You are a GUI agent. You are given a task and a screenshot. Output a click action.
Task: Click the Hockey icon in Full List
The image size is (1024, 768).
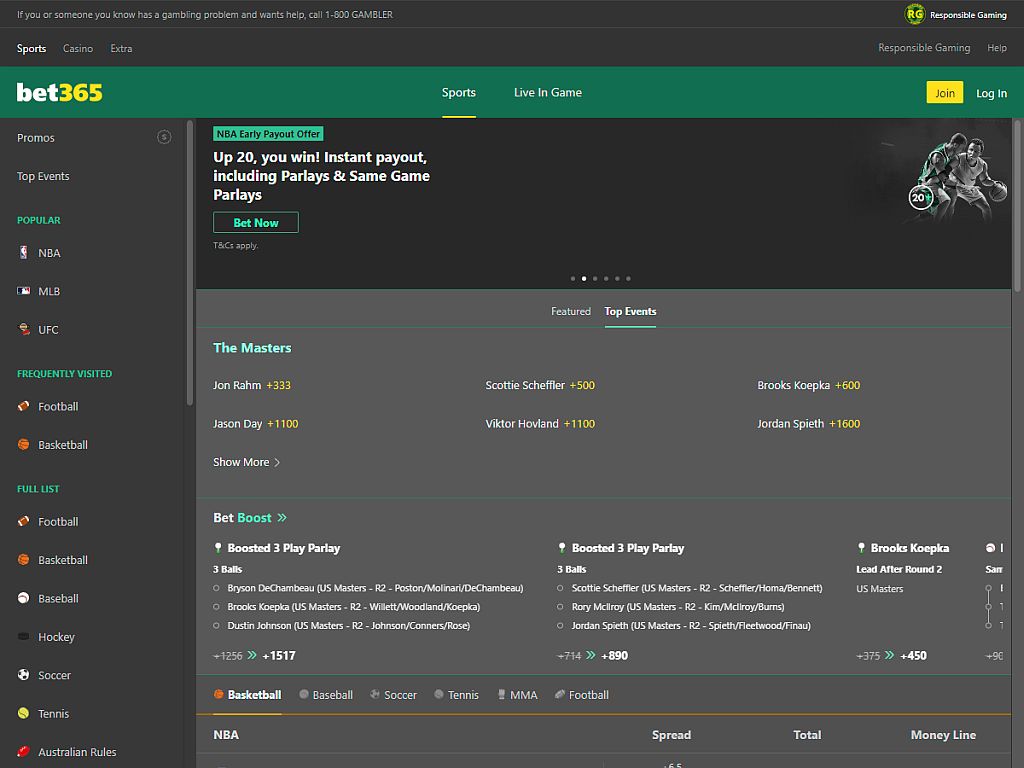pos(25,637)
